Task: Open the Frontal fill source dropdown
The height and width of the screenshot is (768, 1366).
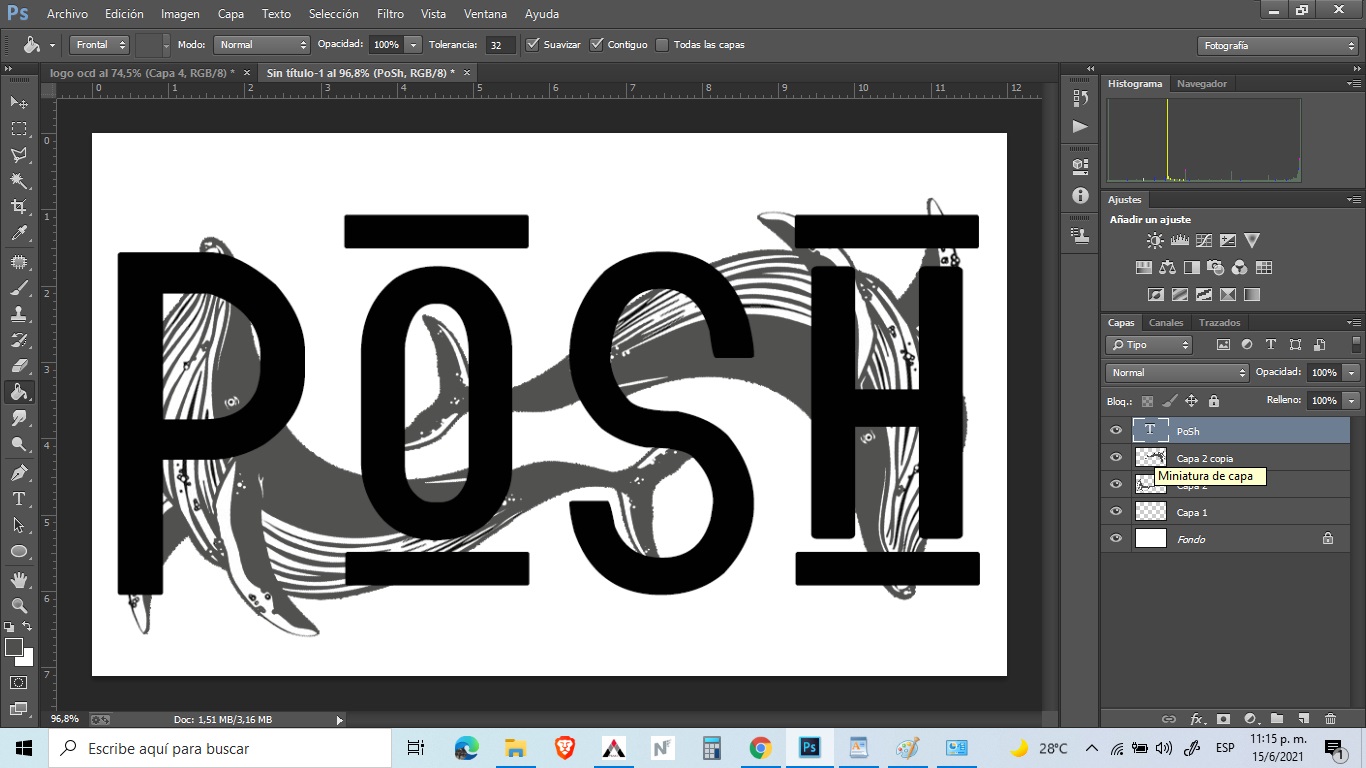Action: pyautogui.click(x=100, y=44)
